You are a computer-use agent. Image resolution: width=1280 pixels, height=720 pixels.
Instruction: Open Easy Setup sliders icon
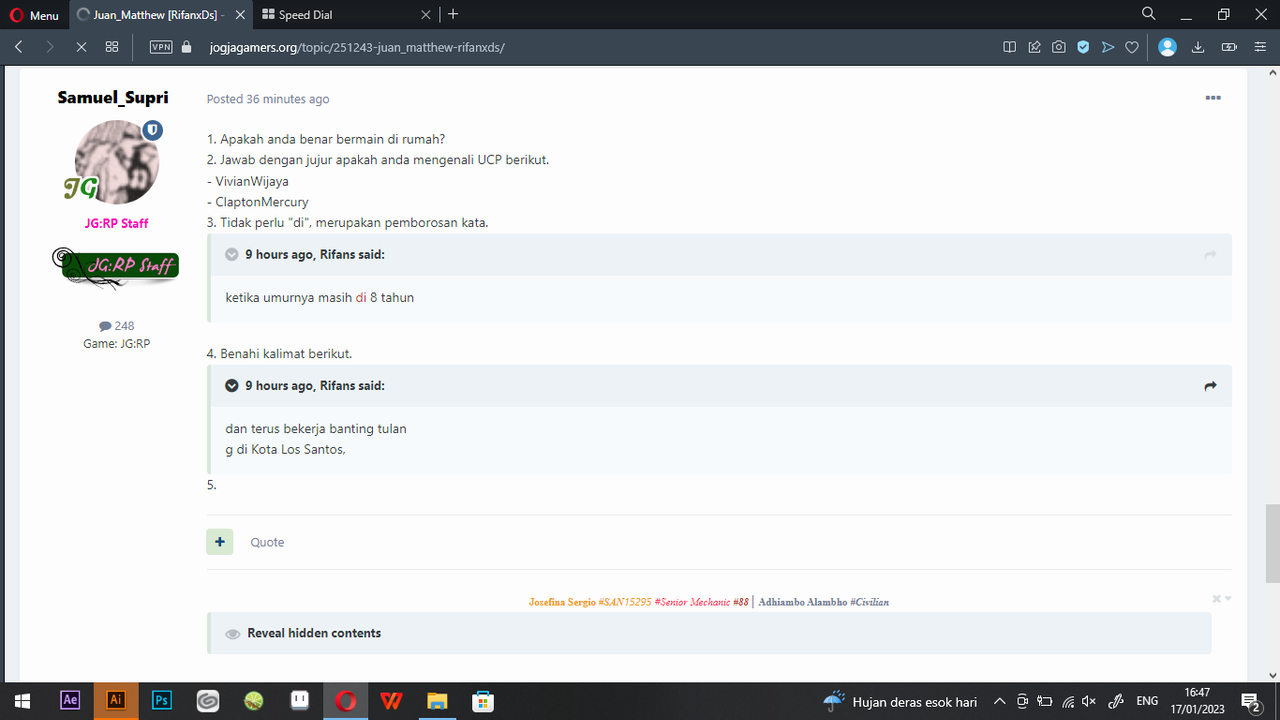click(1259, 47)
